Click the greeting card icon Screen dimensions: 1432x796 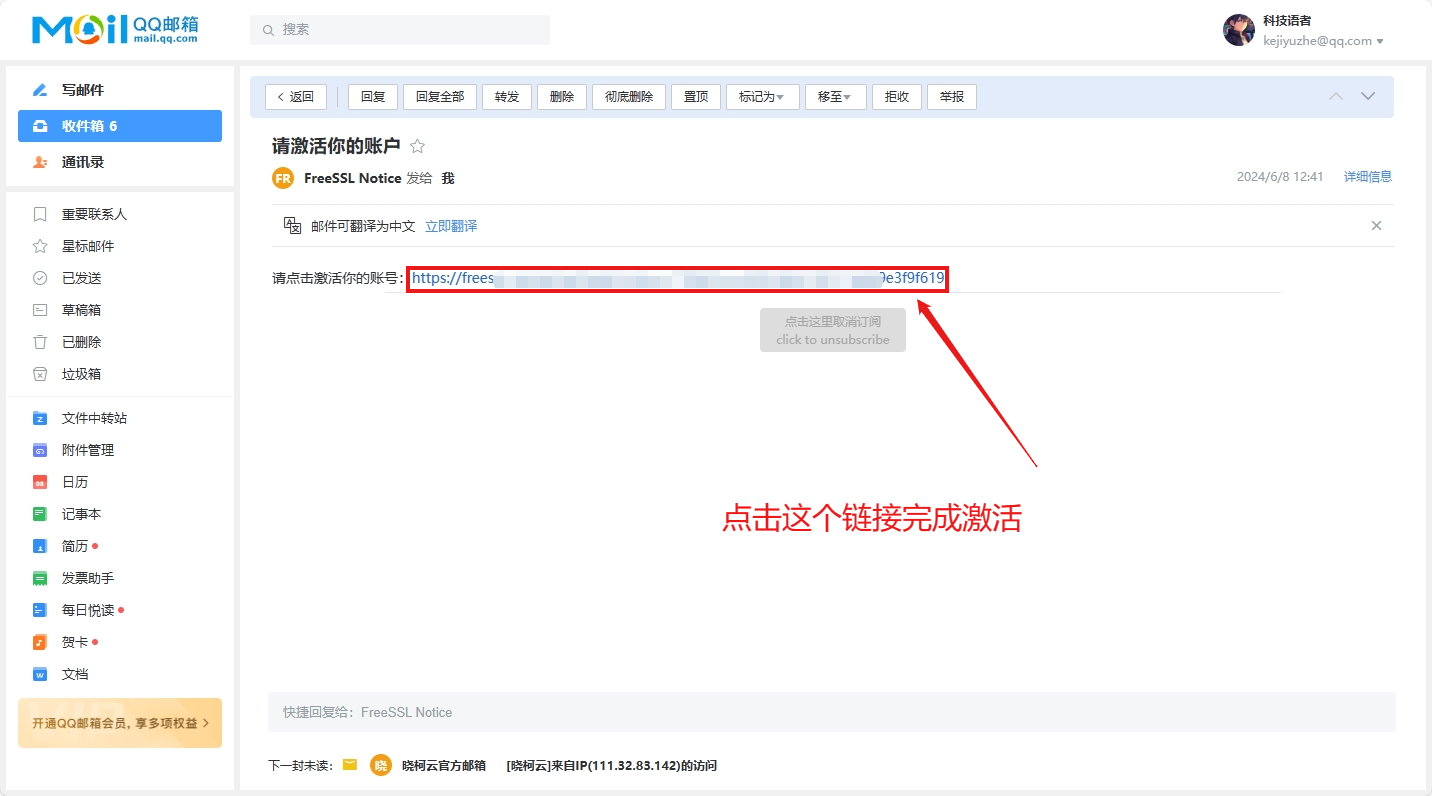(x=40, y=642)
